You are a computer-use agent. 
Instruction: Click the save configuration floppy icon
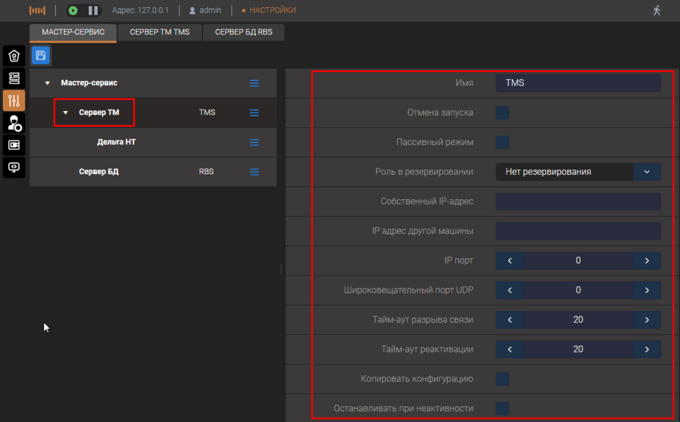point(40,56)
